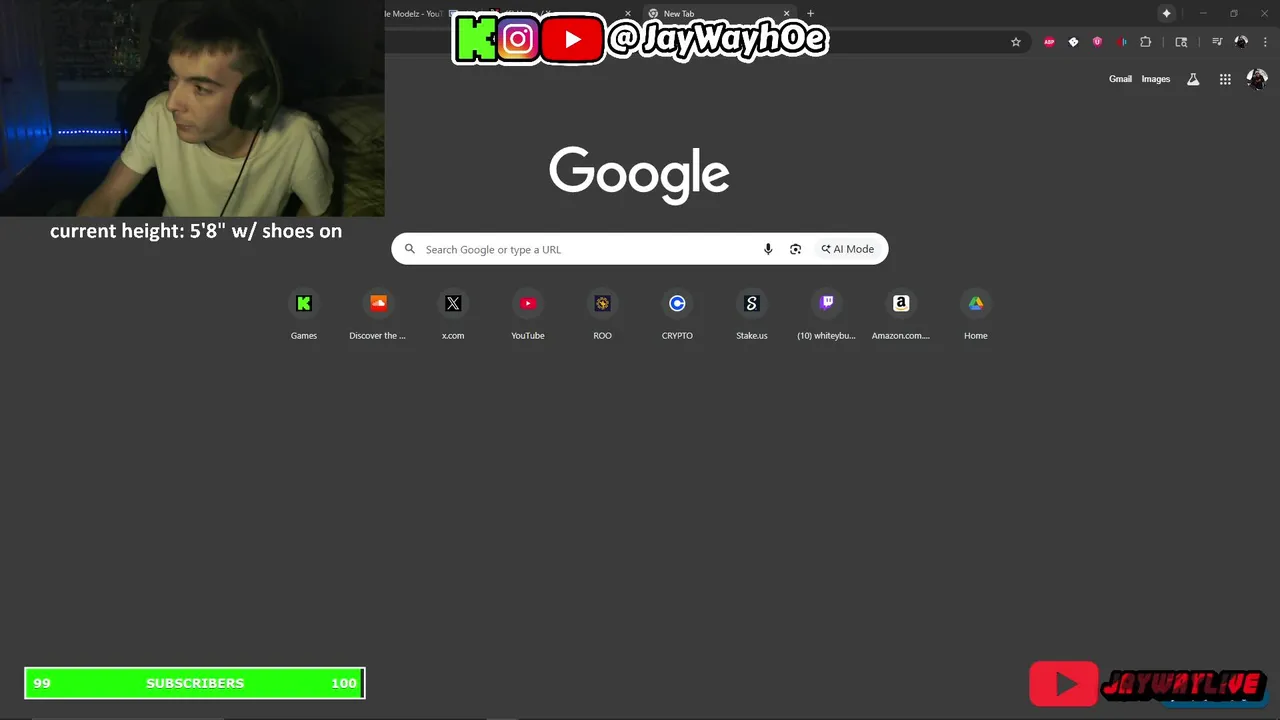Image resolution: width=1280 pixels, height=720 pixels.
Task: Open the (10) whiteybu... Twitch shortcut
Action: (826, 314)
